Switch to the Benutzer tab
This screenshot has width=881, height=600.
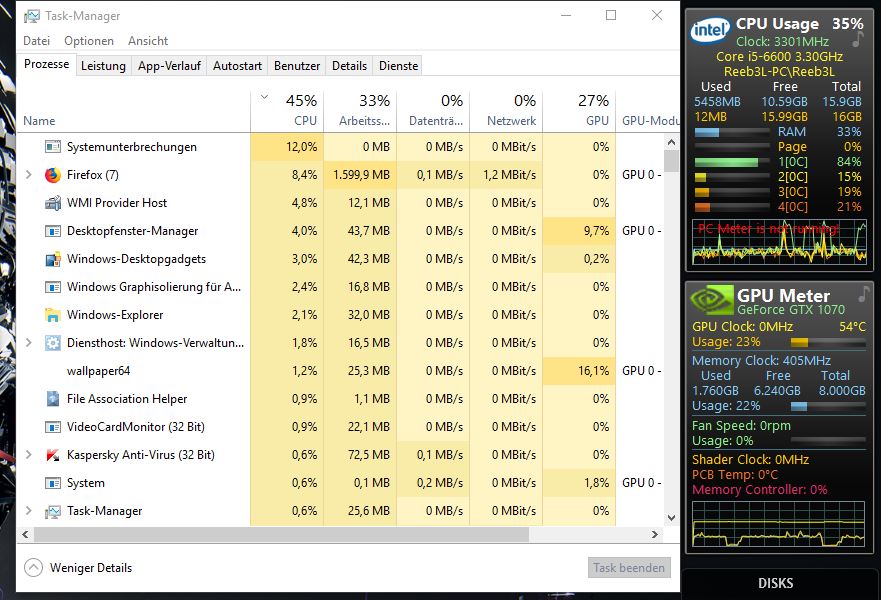297,66
